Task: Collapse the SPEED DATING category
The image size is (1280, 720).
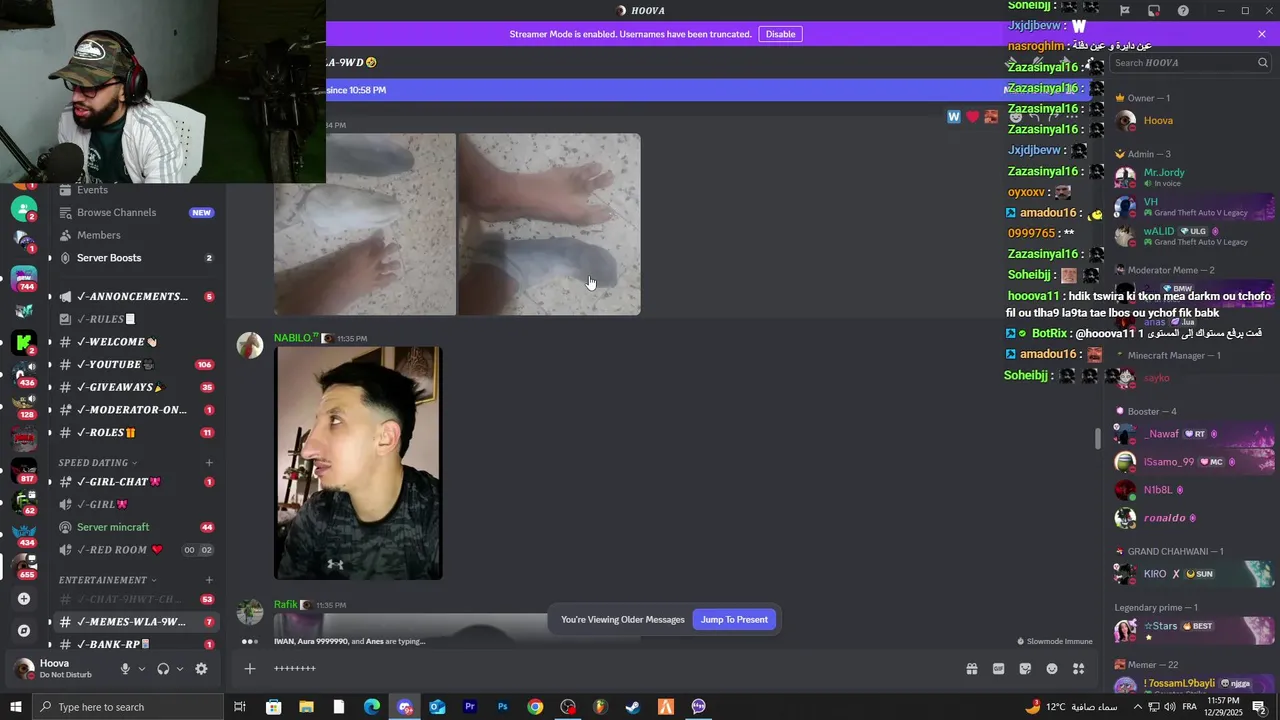Action: click(98, 463)
